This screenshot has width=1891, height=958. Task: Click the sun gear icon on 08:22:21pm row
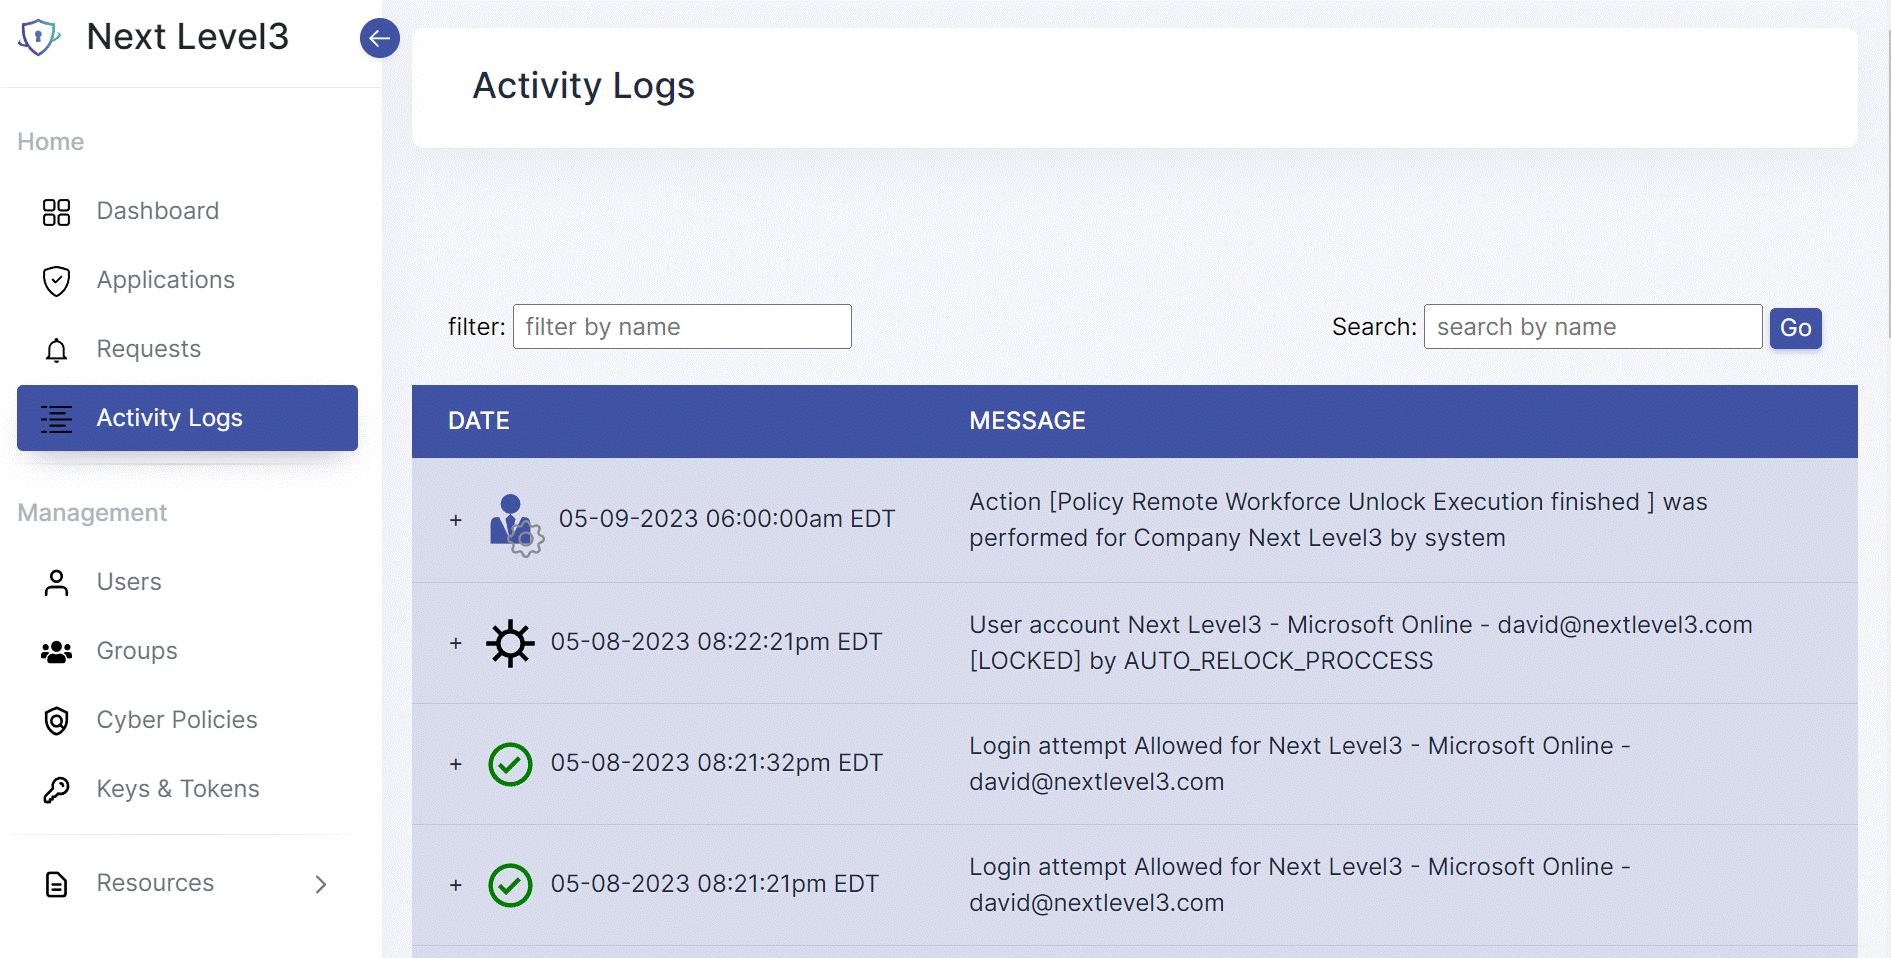(x=510, y=643)
